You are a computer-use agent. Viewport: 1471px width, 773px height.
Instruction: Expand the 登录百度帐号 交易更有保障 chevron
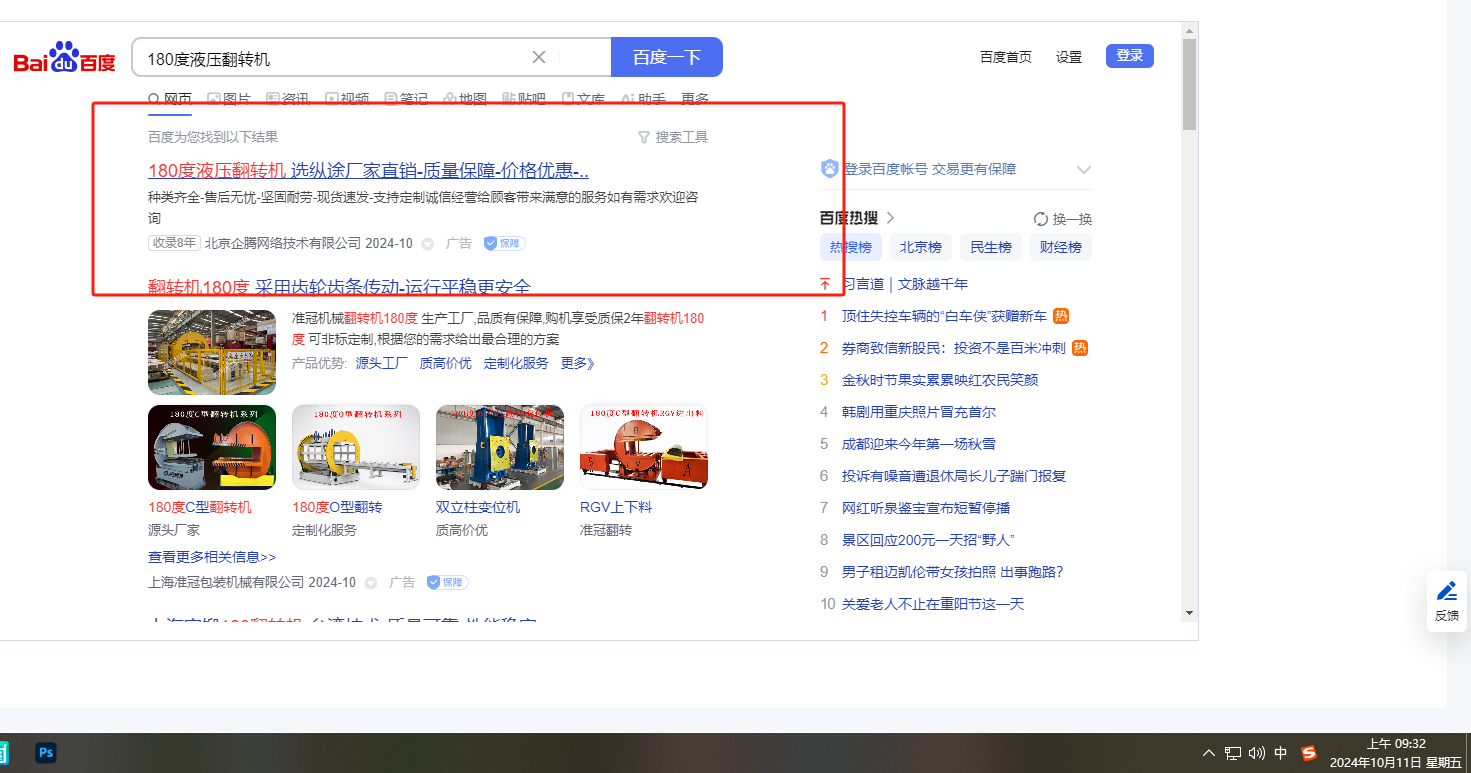1084,170
